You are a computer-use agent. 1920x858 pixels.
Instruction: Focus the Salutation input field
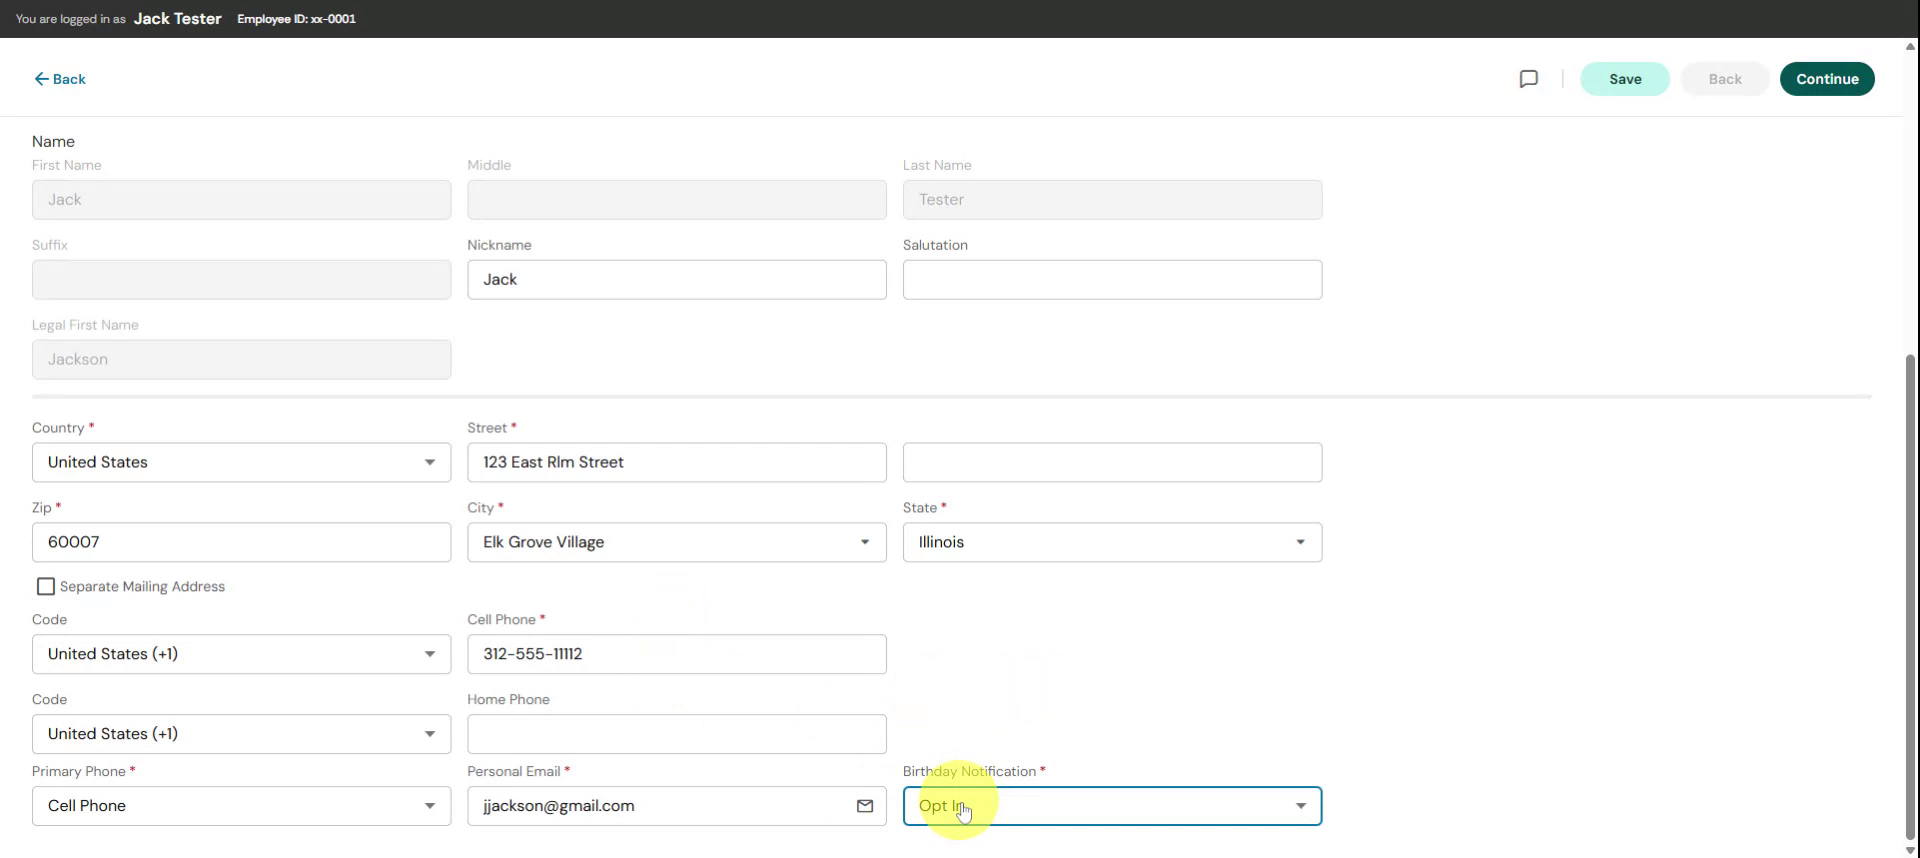tap(1112, 280)
